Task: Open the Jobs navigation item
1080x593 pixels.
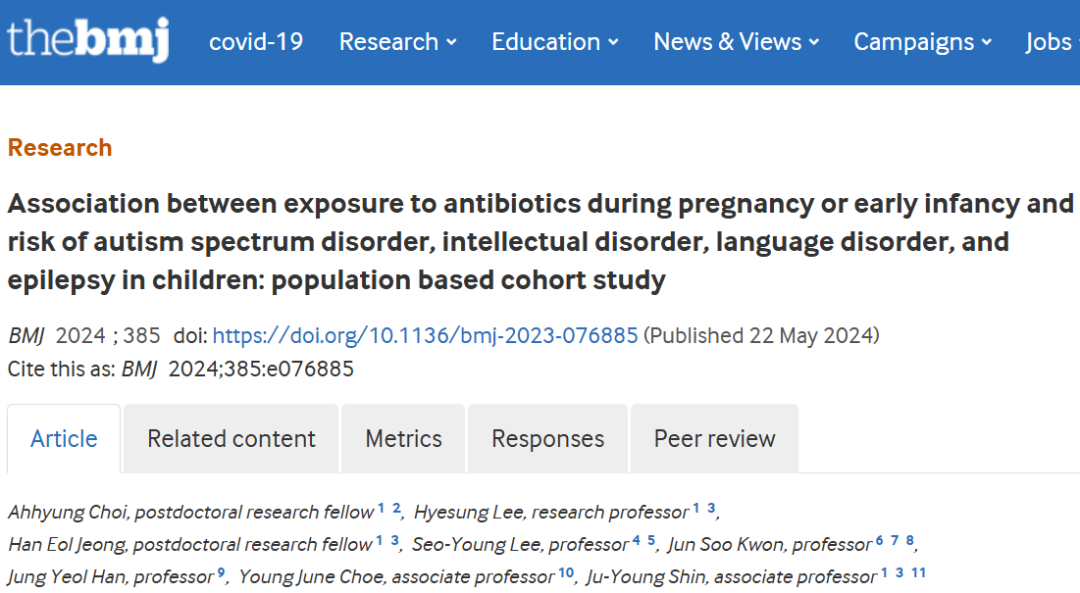Action: (x=1052, y=42)
